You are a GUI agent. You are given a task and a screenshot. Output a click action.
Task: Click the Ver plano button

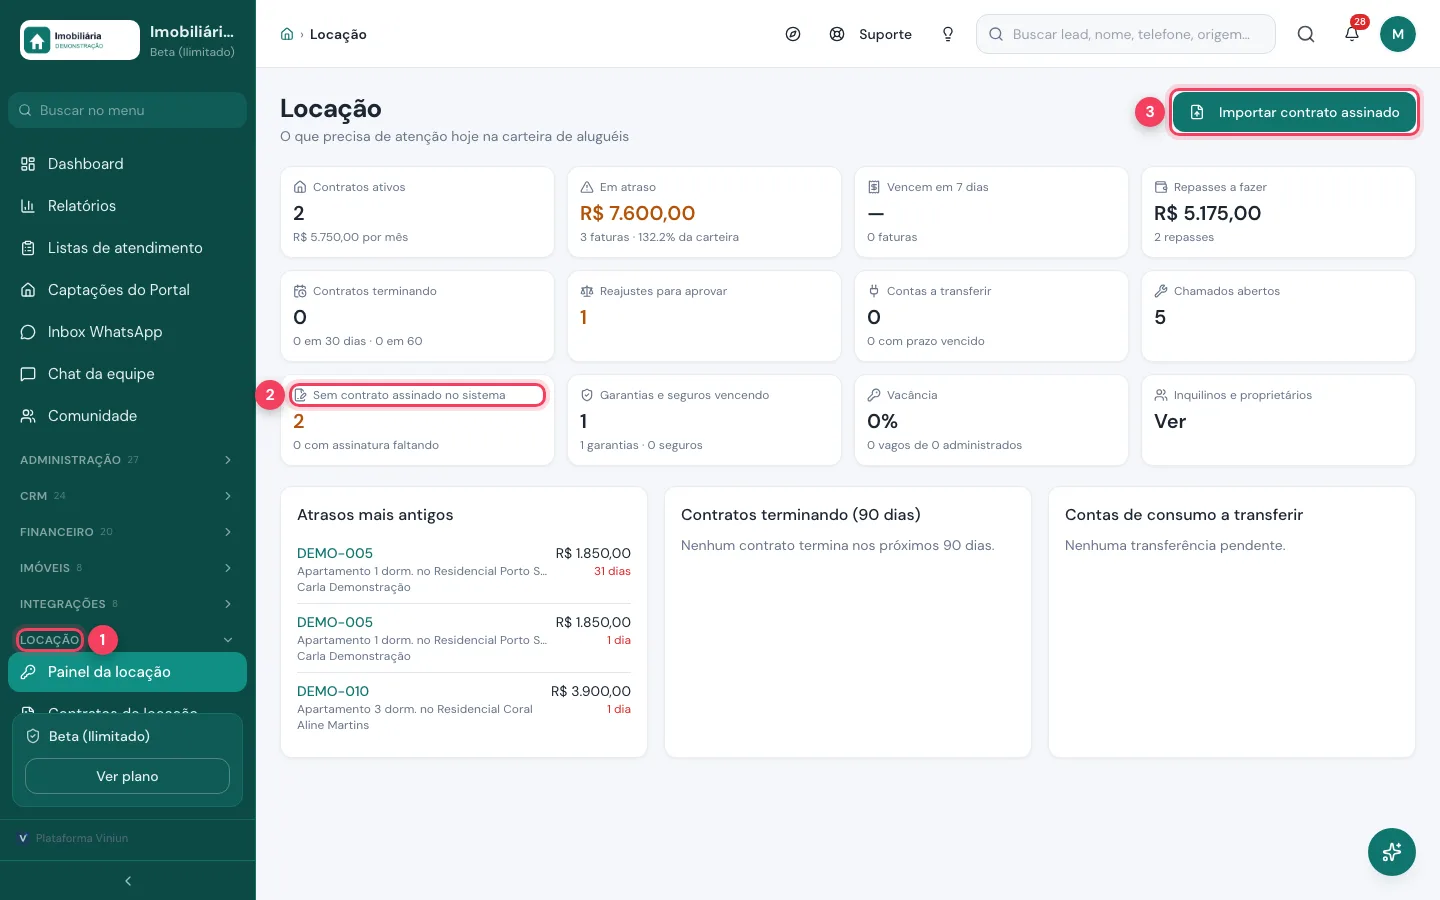[127, 776]
